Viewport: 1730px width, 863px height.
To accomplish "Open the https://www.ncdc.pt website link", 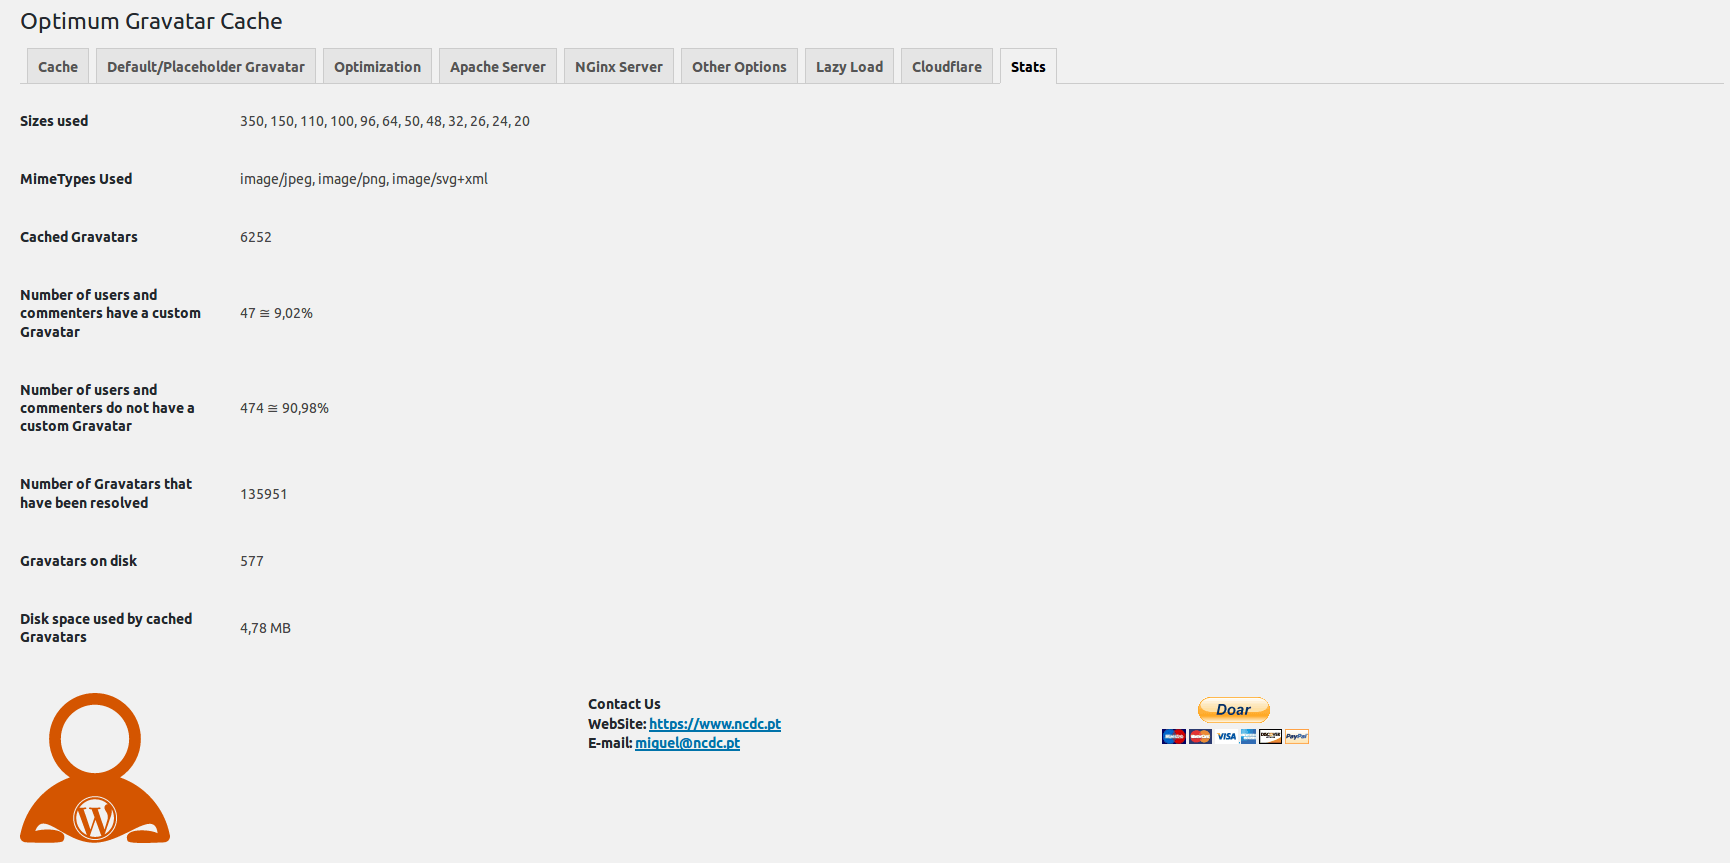I will tap(715, 724).
